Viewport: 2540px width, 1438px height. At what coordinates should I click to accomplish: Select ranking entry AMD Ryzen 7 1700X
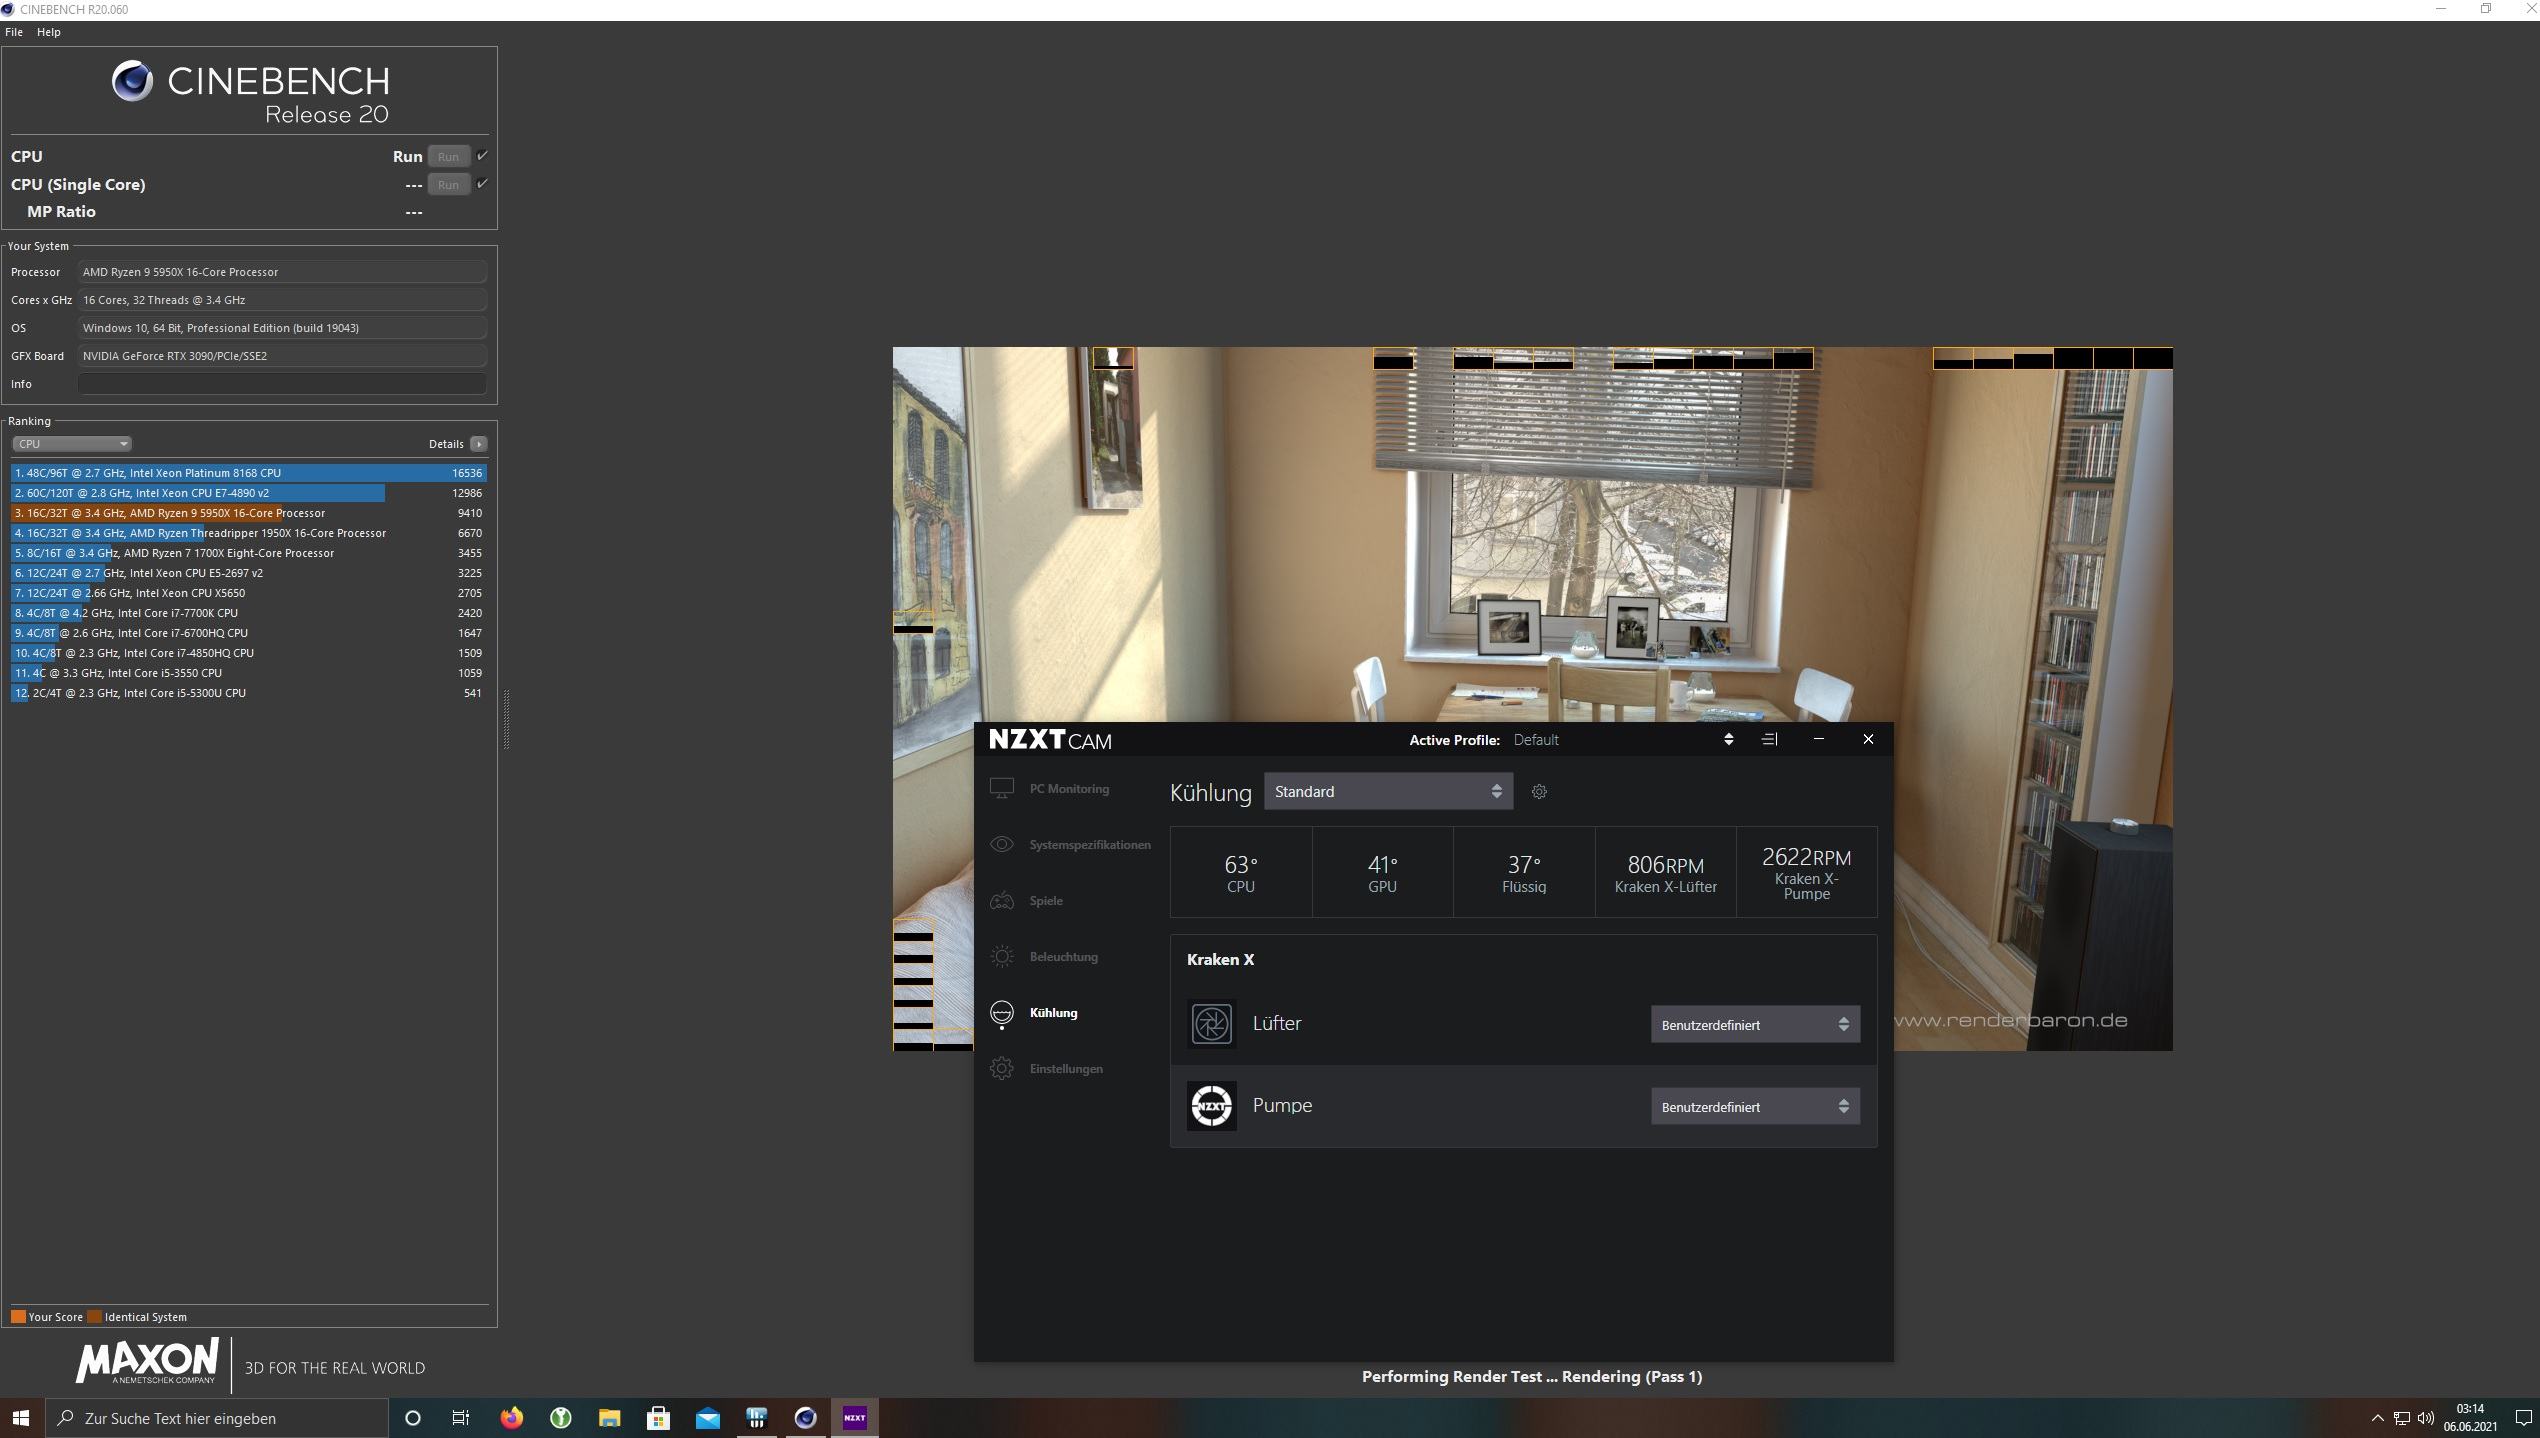tap(249, 552)
